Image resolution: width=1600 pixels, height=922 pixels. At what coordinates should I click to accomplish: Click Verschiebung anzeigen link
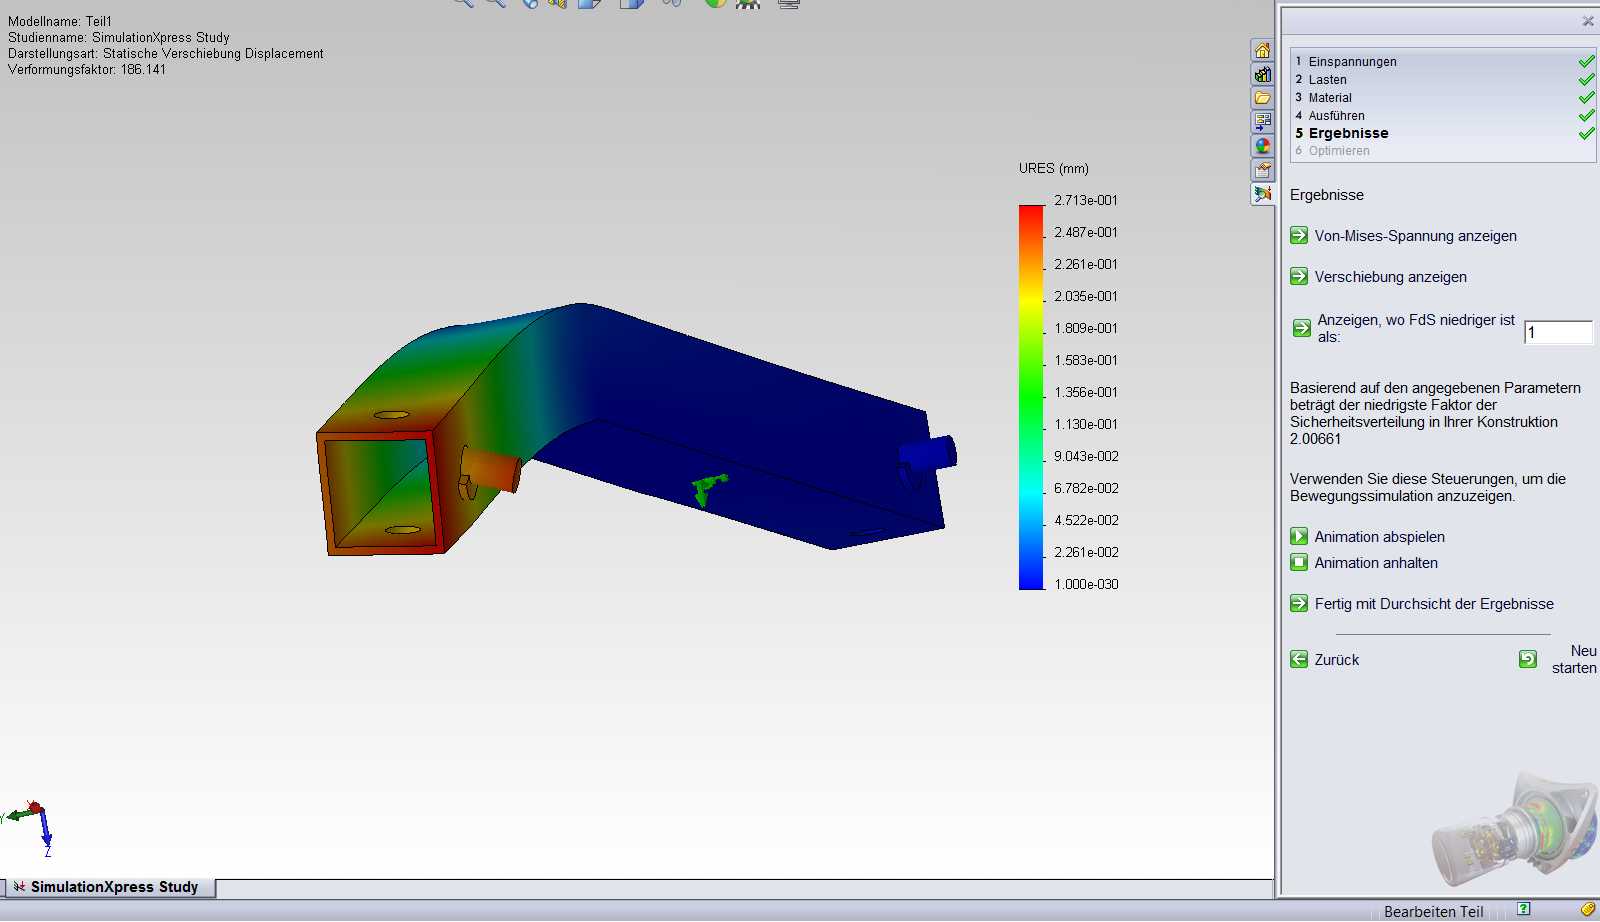point(1390,277)
